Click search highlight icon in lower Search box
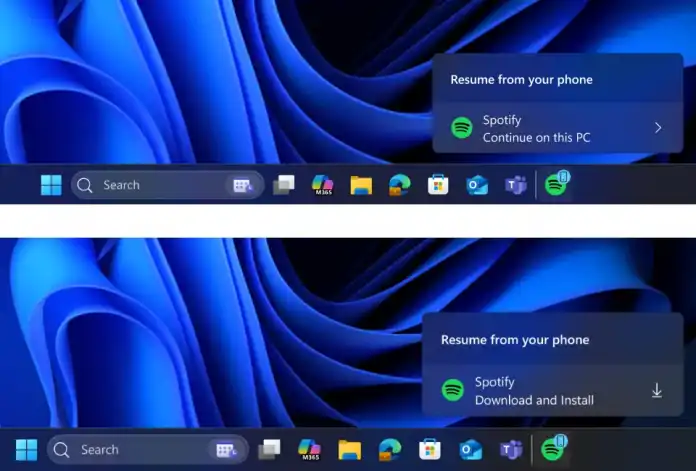 [x=226, y=450]
